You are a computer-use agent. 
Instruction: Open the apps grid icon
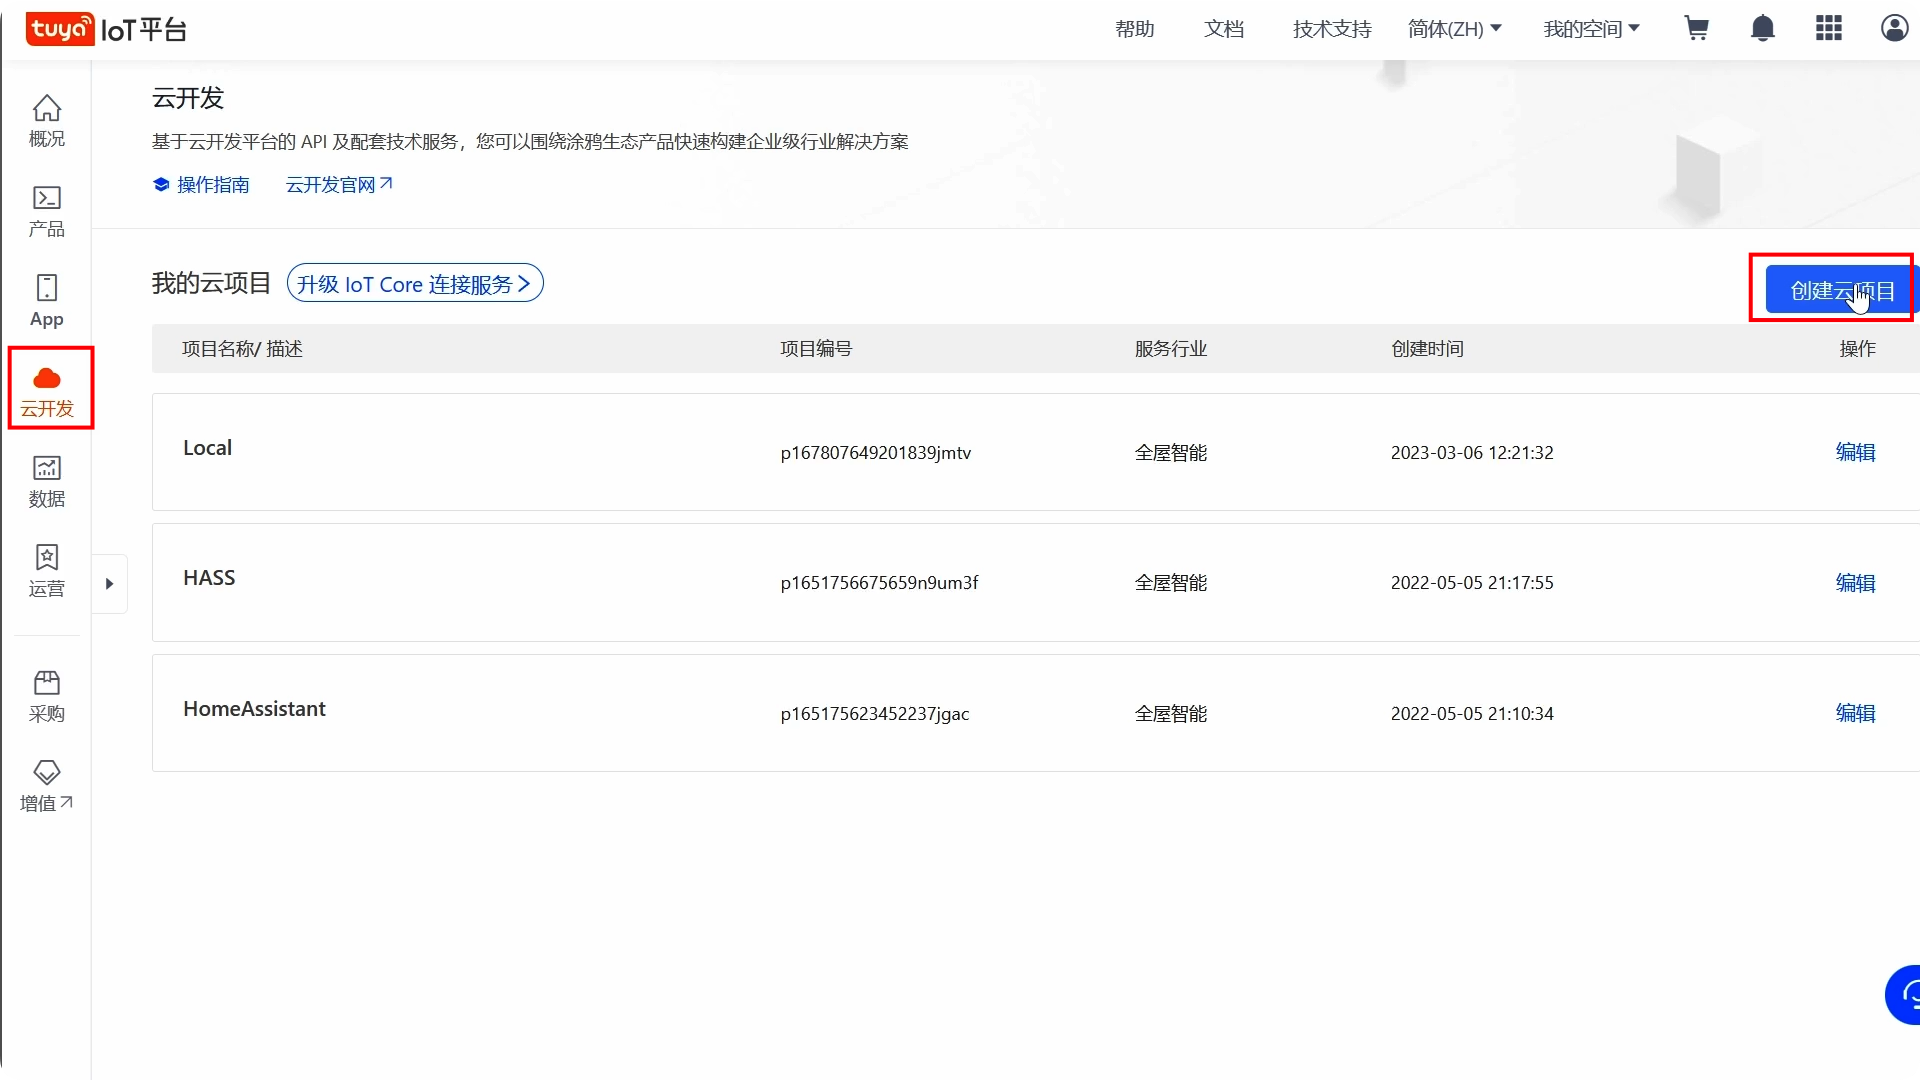1829,29
